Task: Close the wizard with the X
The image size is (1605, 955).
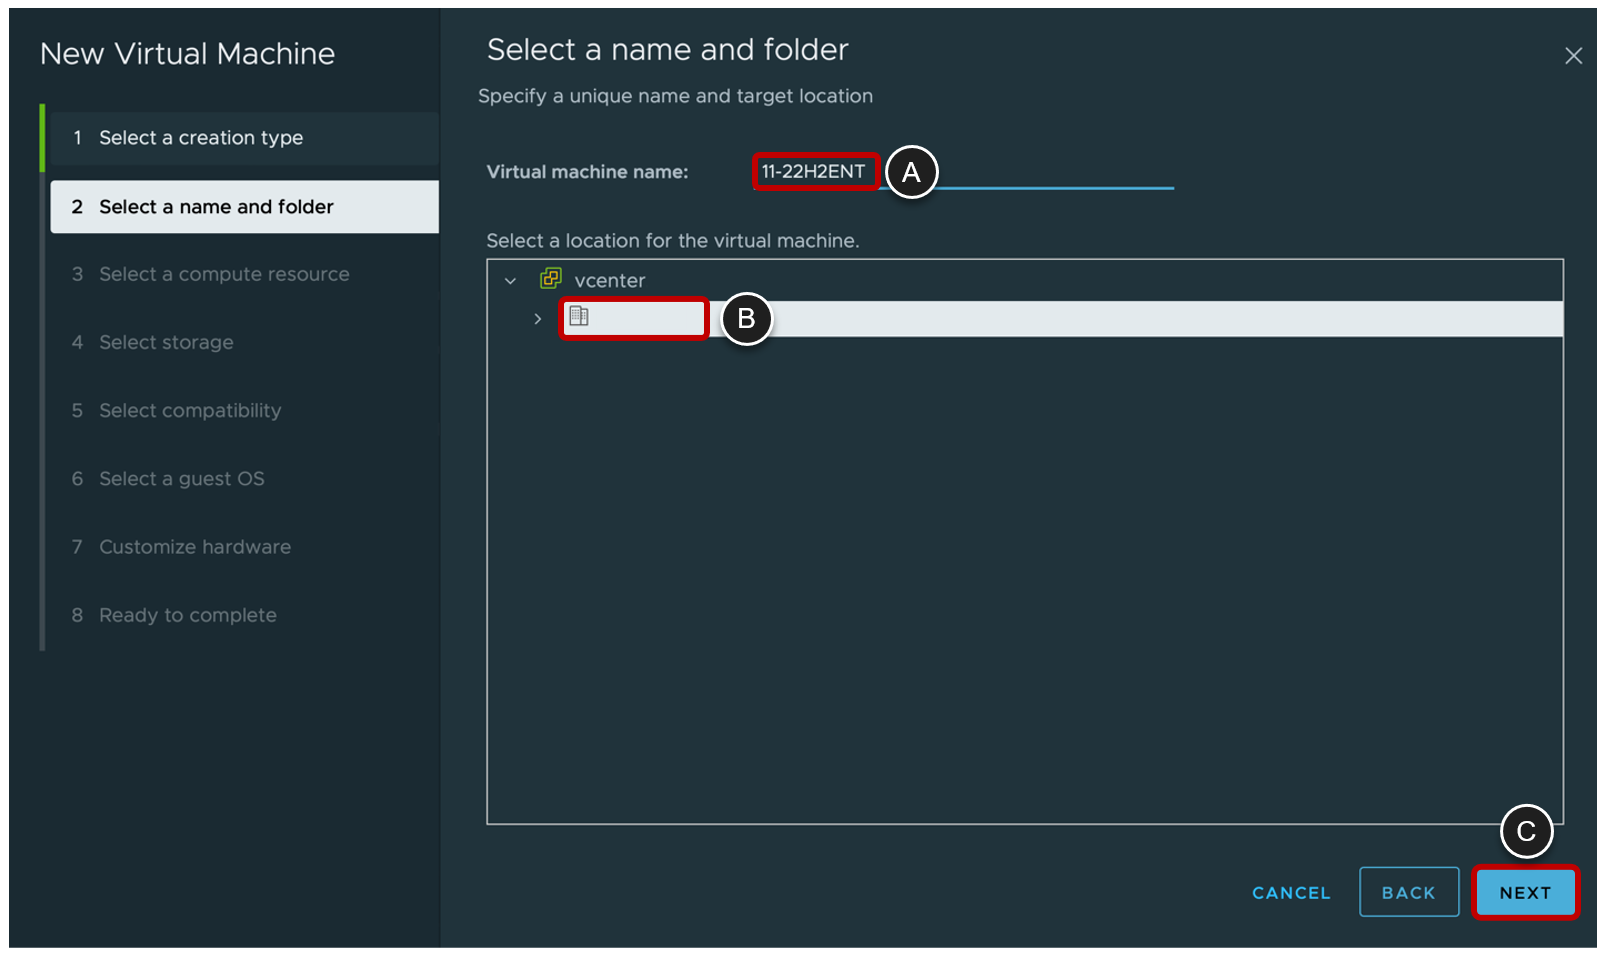Action: (x=1573, y=56)
